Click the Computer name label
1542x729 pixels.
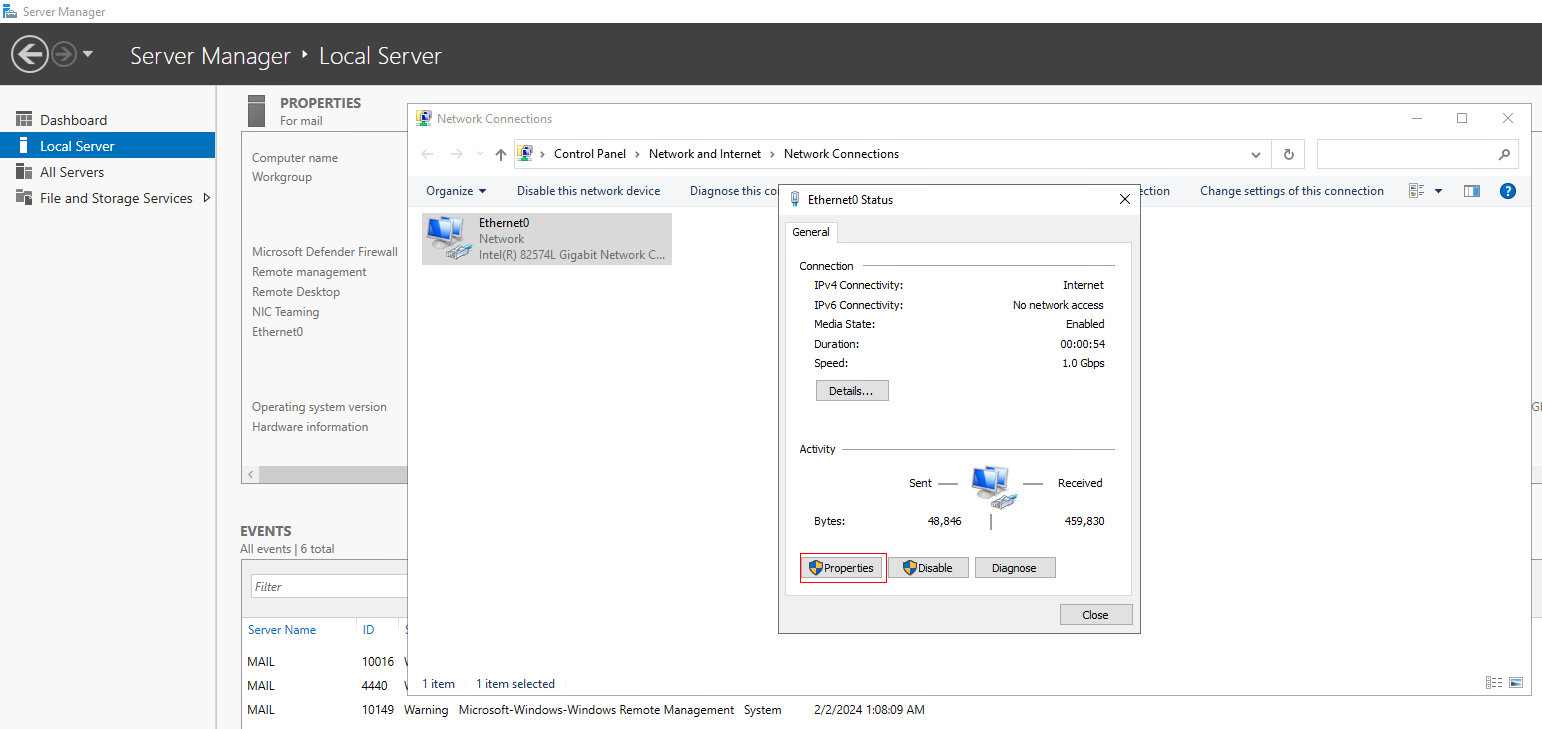(x=295, y=158)
